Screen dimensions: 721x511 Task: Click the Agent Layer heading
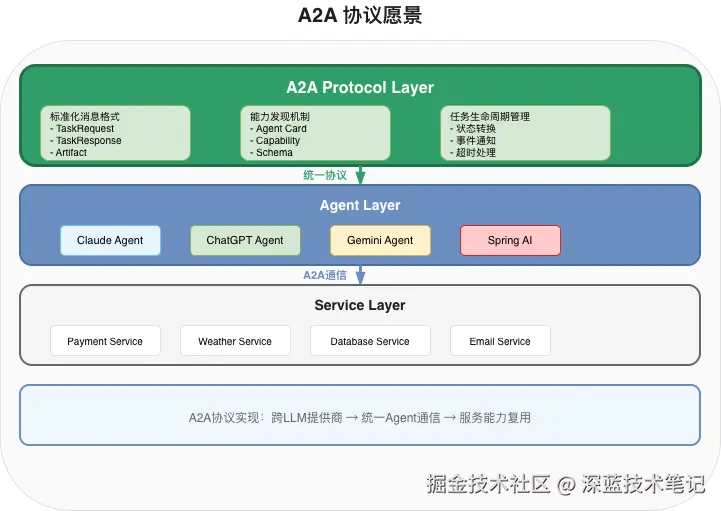point(360,205)
